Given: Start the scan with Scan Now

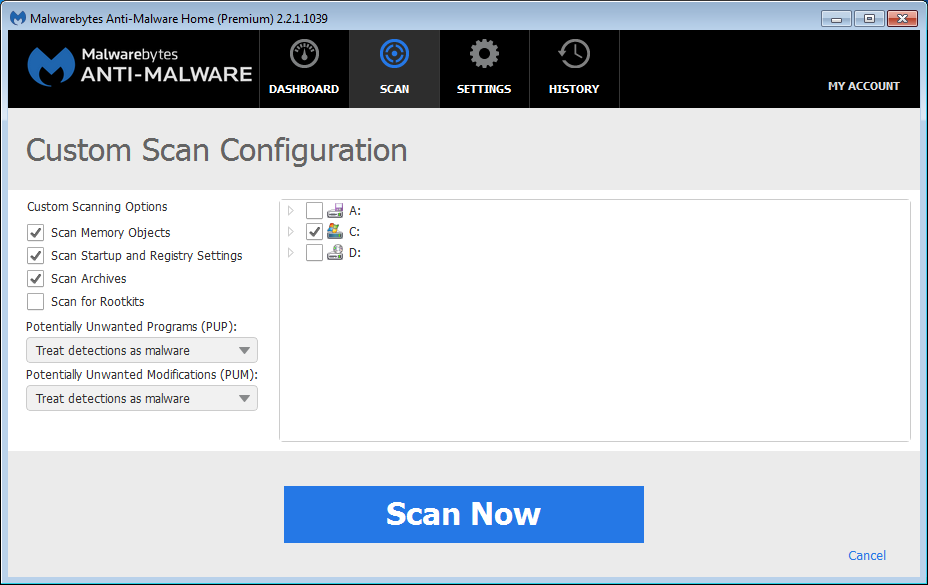Looking at the screenshot, I should tap(464, 515).
